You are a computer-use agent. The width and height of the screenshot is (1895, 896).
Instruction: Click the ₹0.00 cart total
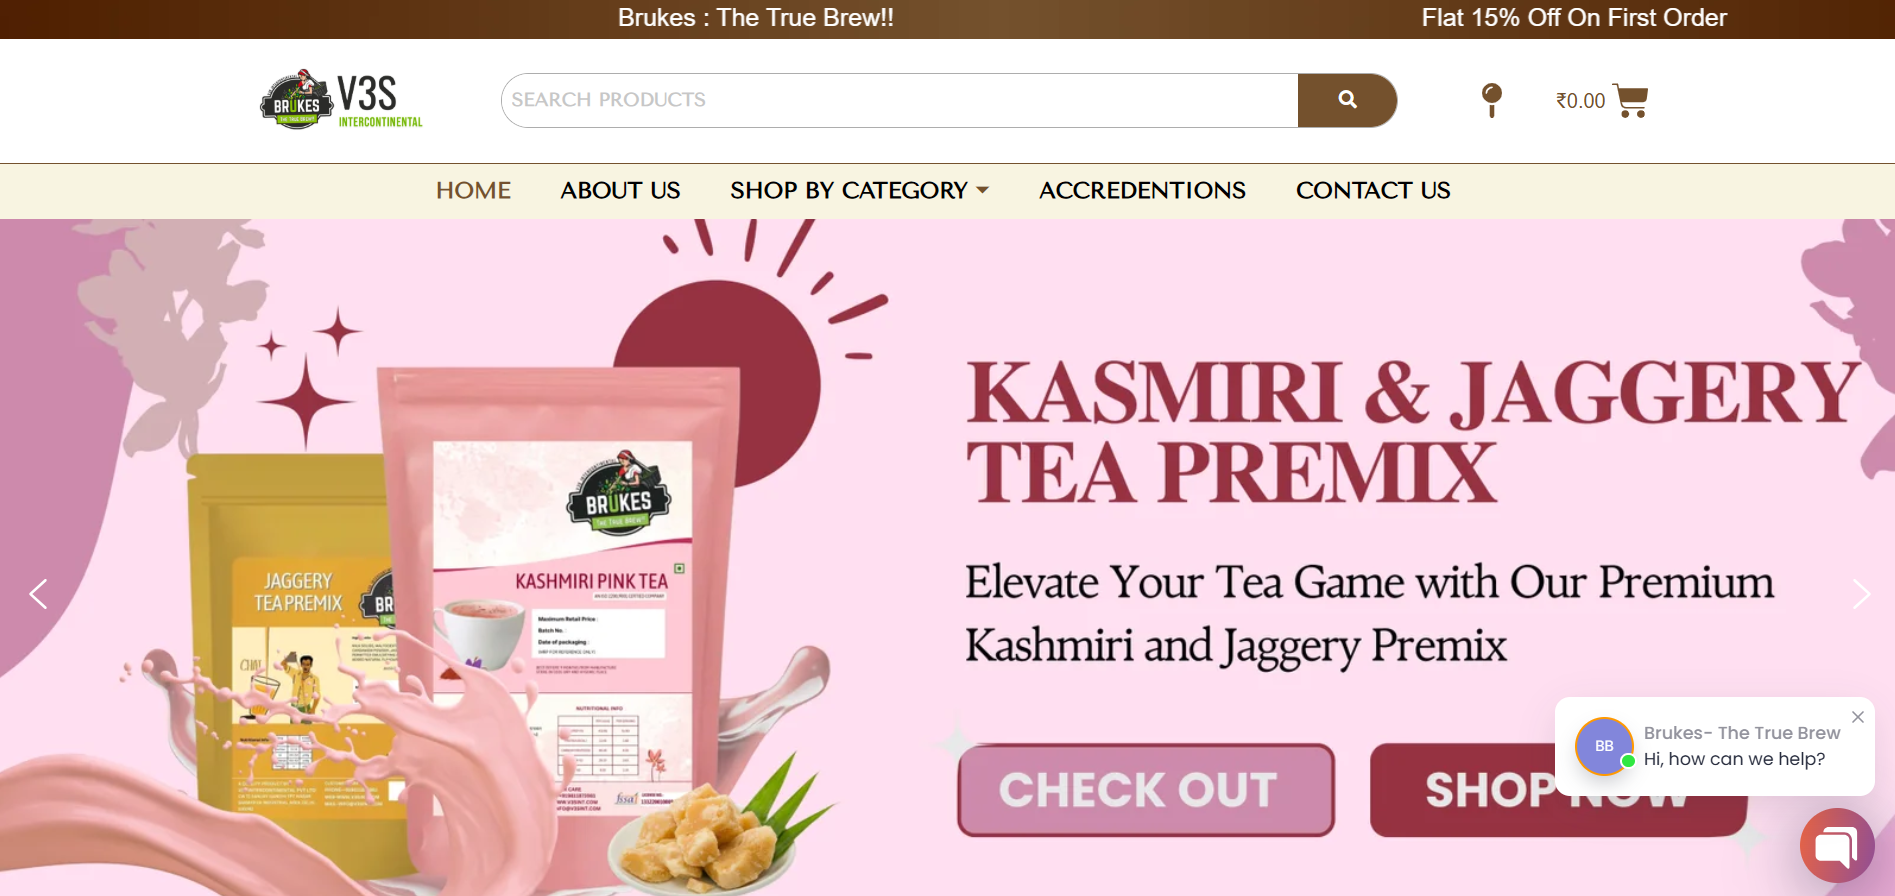(1580, 101)
